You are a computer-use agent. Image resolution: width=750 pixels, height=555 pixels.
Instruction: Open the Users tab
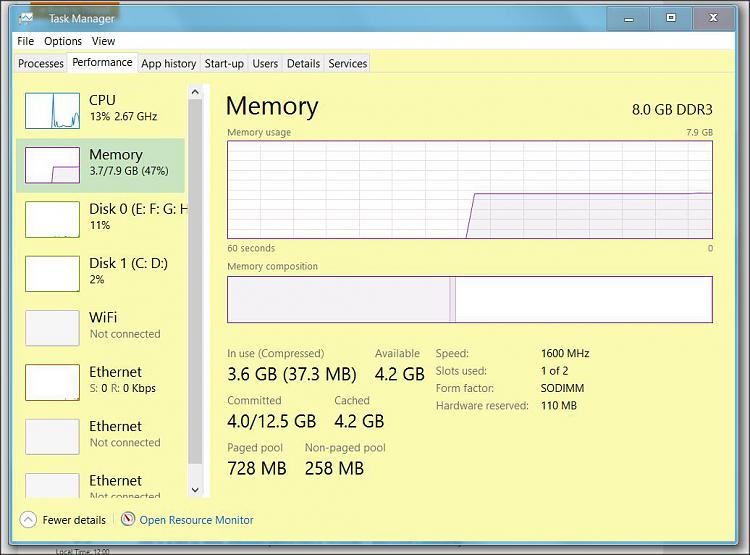[x=265, y=63]
